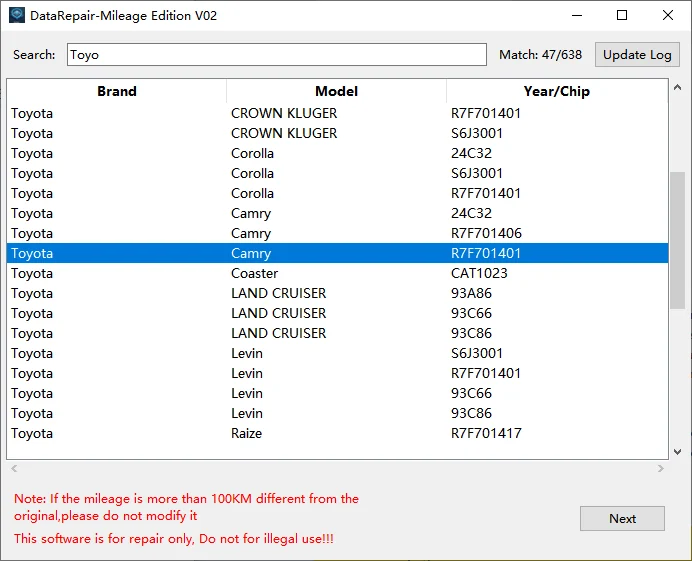Close the DataRepair window
Screen dimensions: 692x561
[x=668, y=15]
